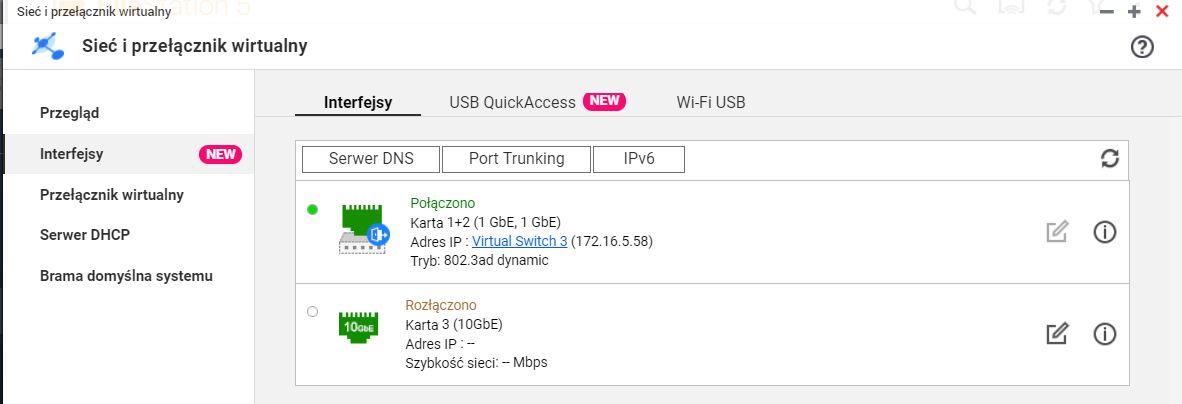
Task: Open the help question mark icon
Action: pos(1142,47)
